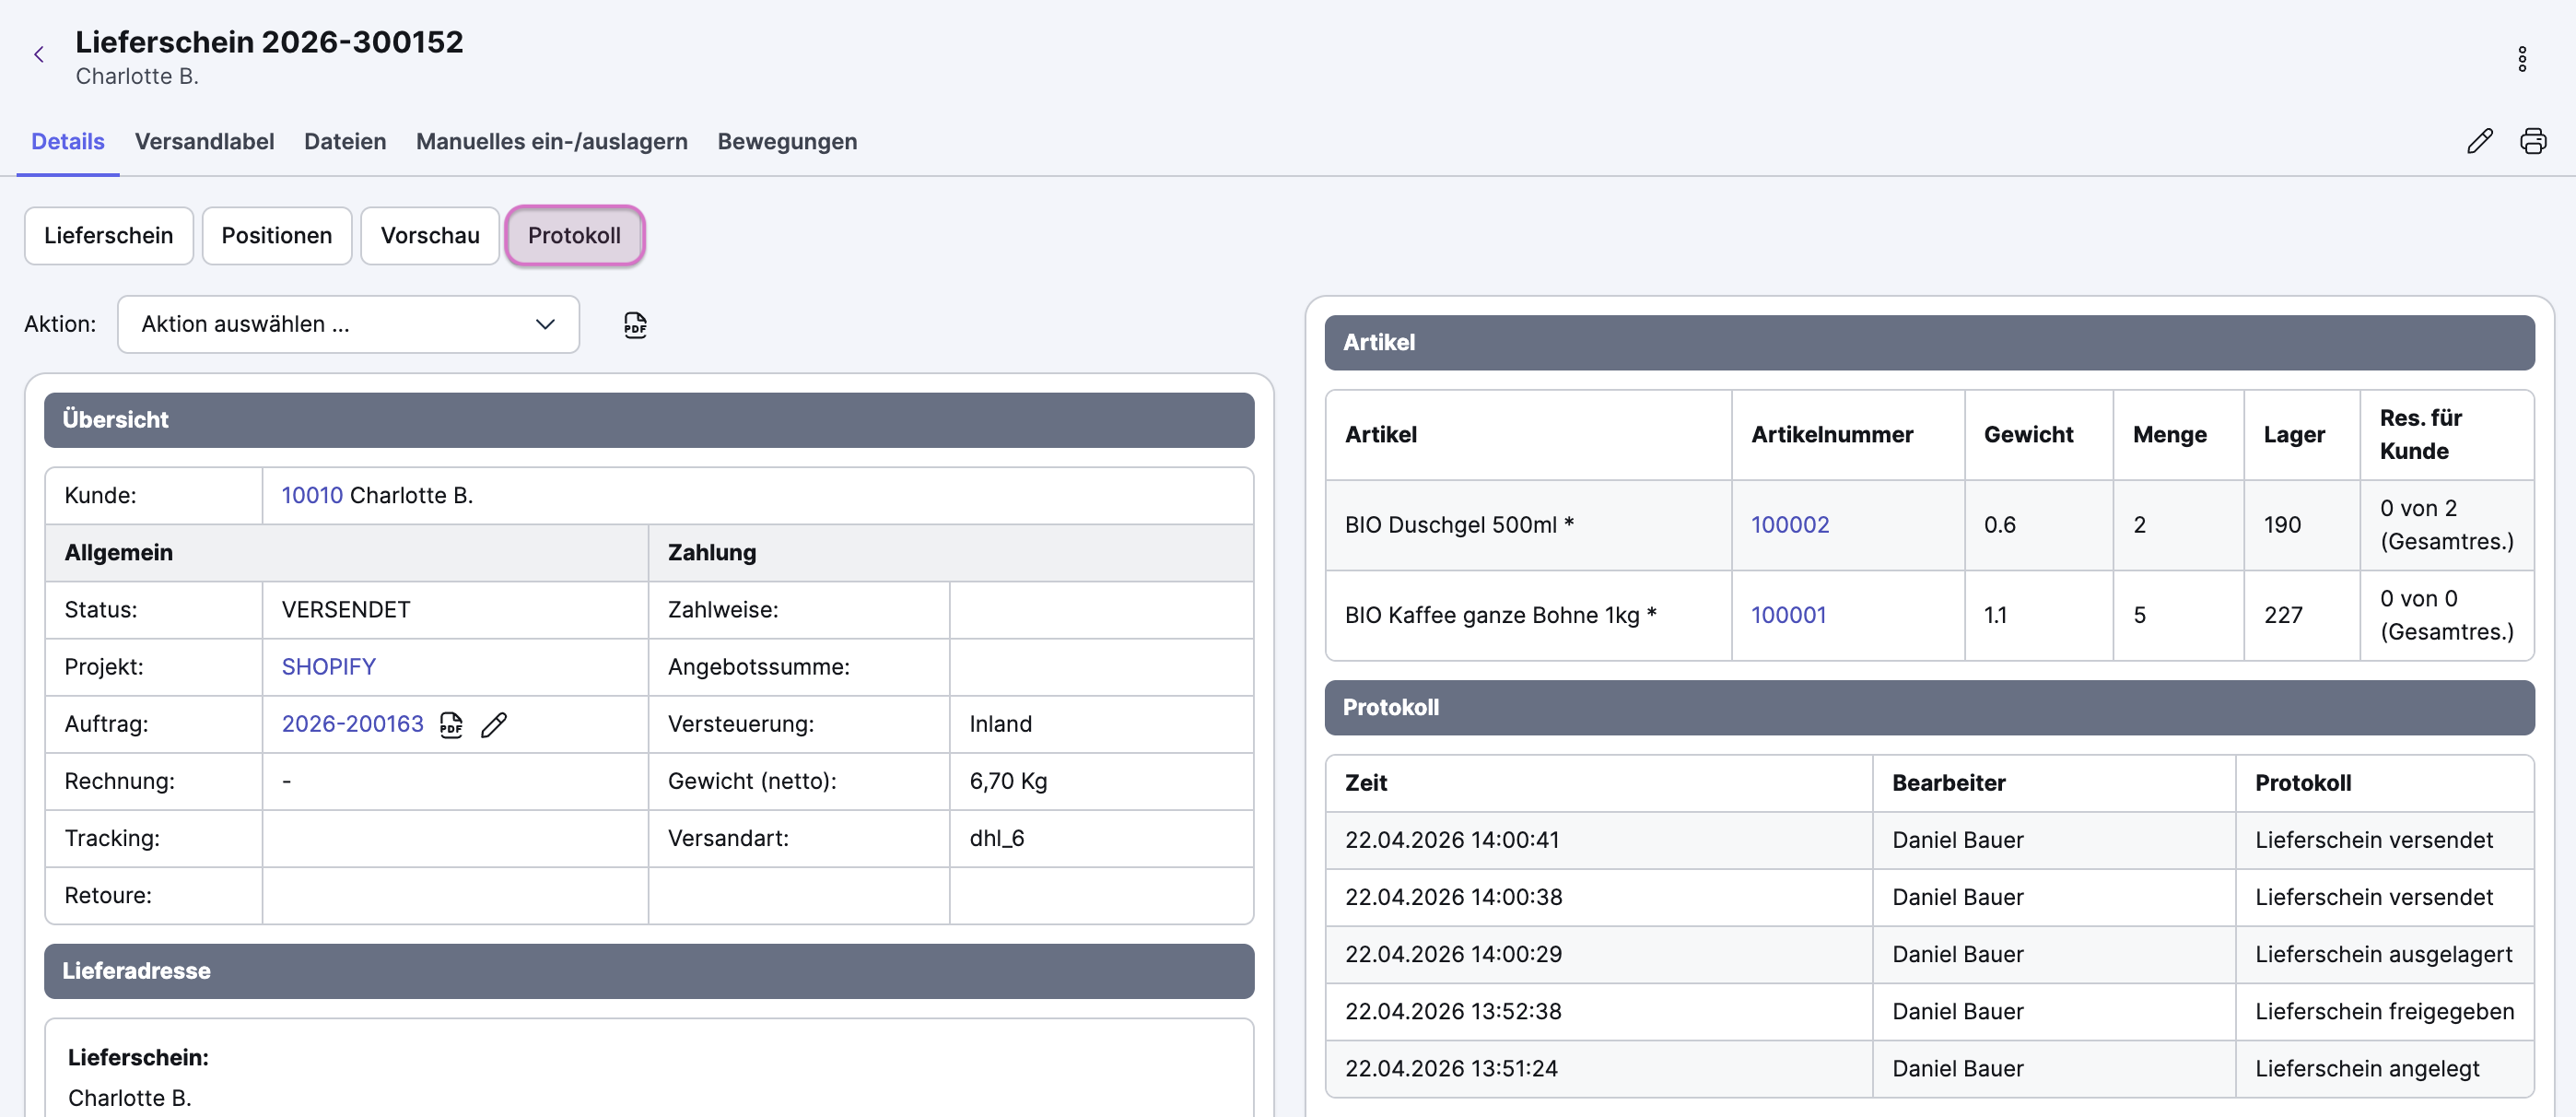Screen dimensions: 2576x1117
Task: Click the pencil edit icon top right
Action: pyautogui.click(x=2479, y=141)
